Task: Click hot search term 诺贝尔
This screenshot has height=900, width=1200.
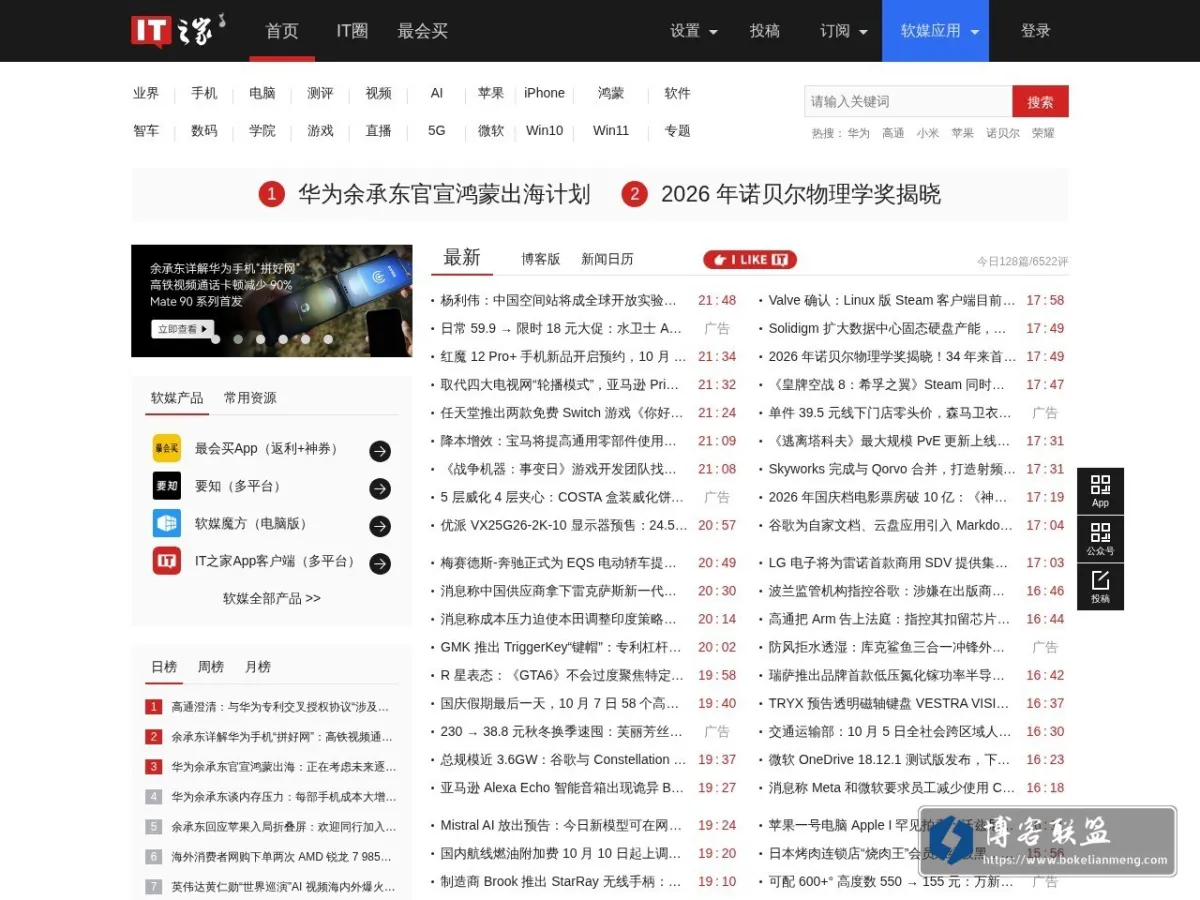Action: coord(1003,133)
